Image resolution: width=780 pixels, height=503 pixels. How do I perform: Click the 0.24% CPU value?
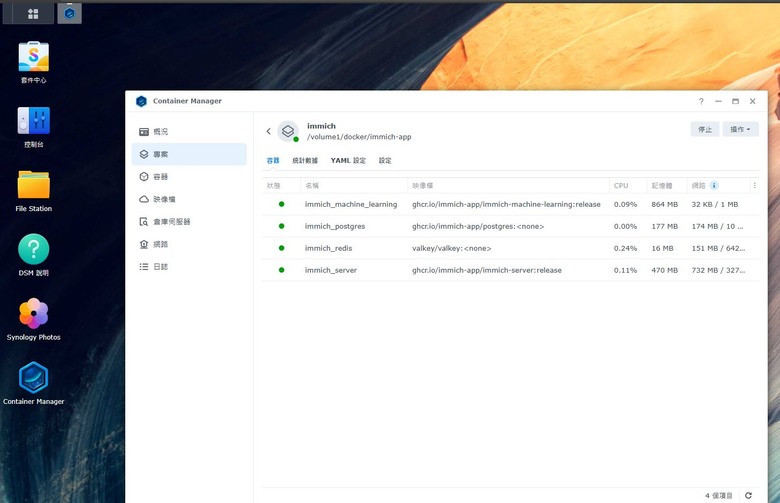625,248
